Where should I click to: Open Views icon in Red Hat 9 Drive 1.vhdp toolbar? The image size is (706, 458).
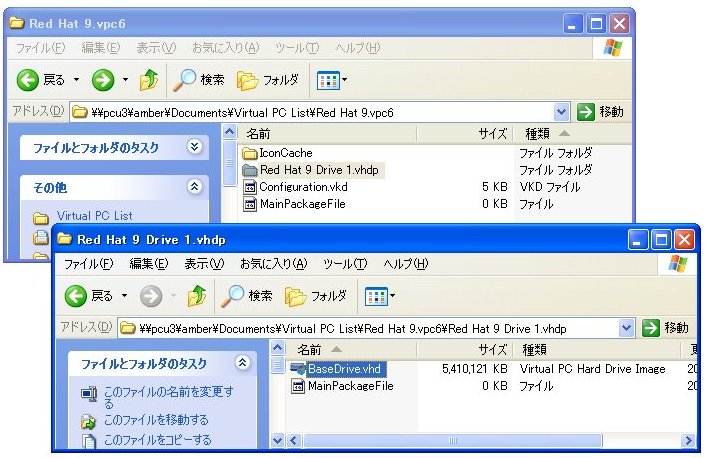(x=376, y=297)
